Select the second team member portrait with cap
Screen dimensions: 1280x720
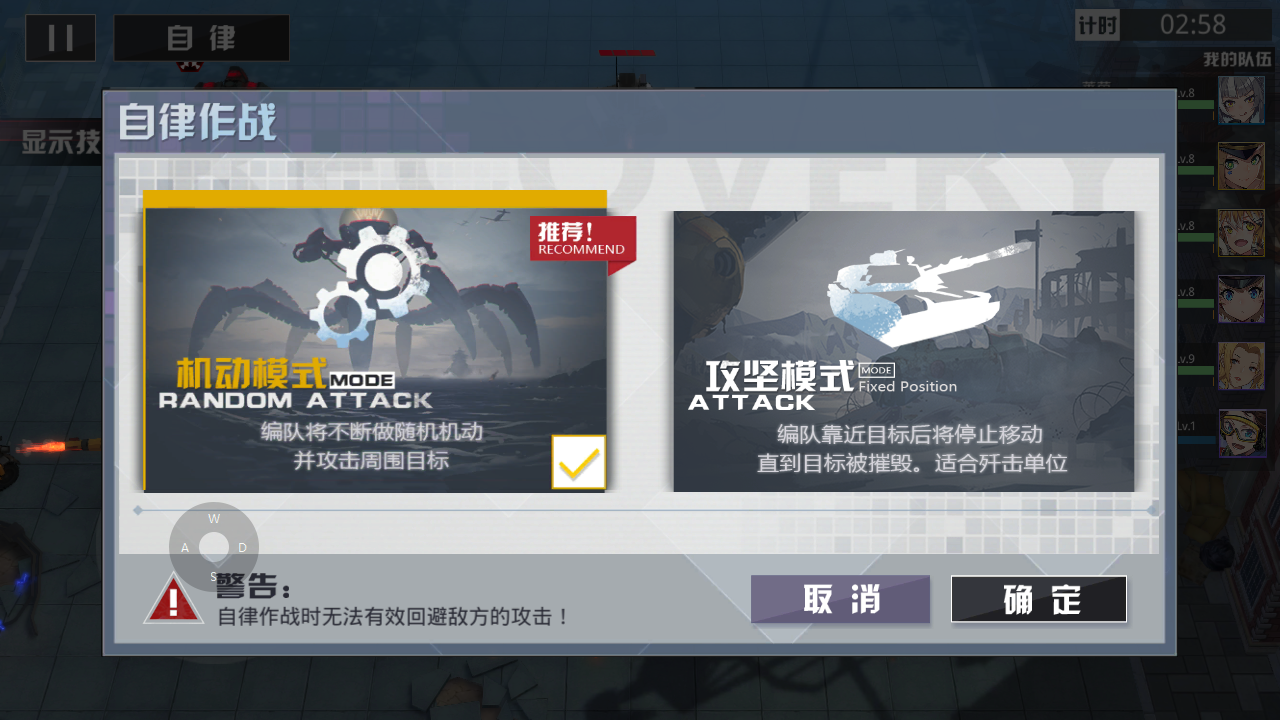1241,166
